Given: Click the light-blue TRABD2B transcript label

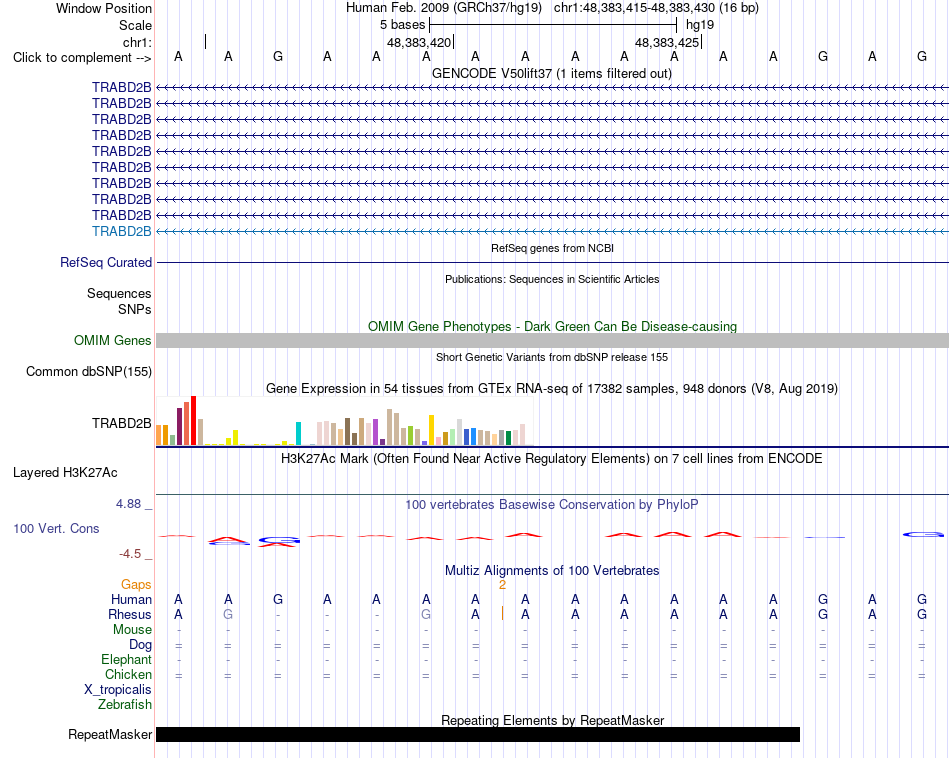Looking at the screenshot, I should click(121, 231).
